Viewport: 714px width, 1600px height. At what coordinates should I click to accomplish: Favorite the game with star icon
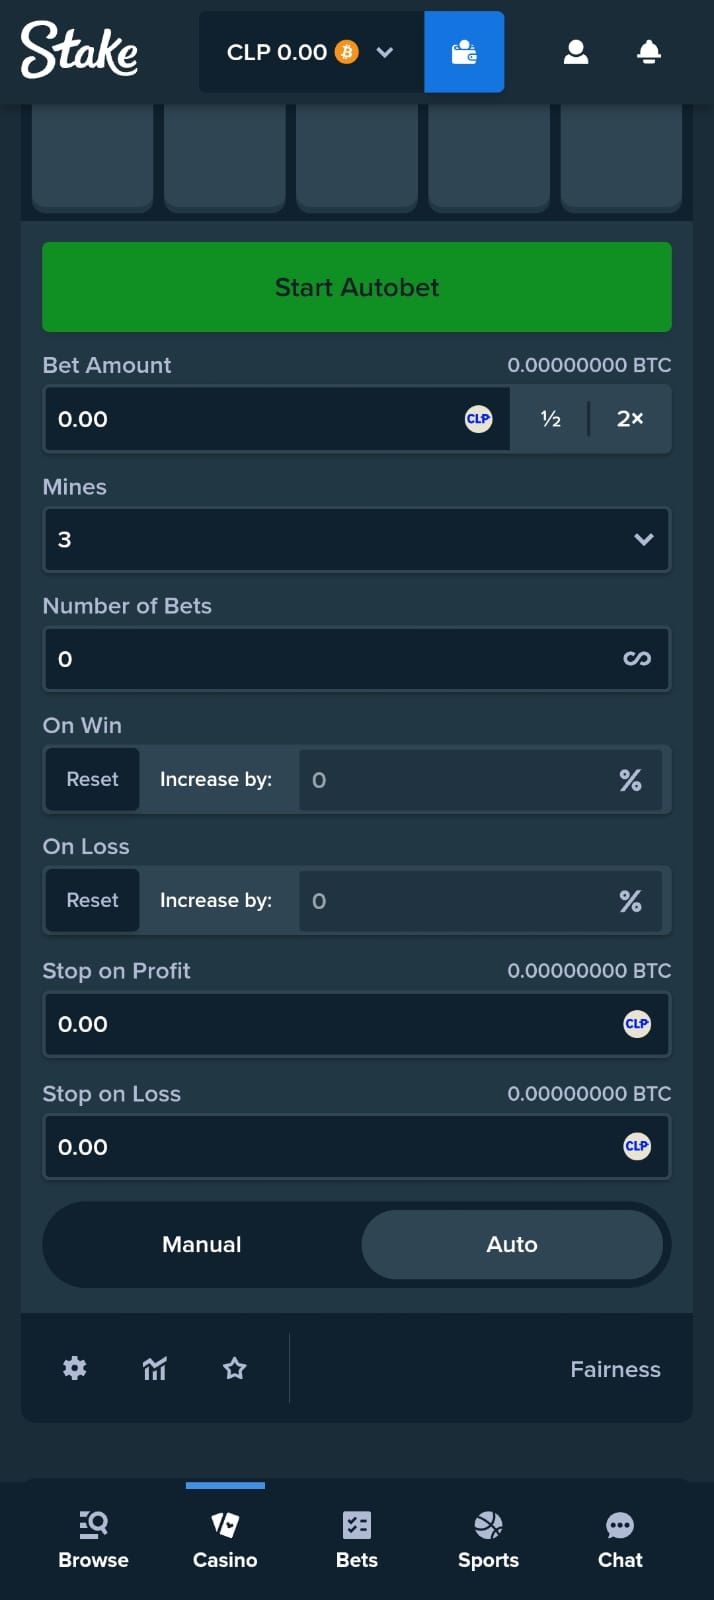click(x=235, y=1368)
